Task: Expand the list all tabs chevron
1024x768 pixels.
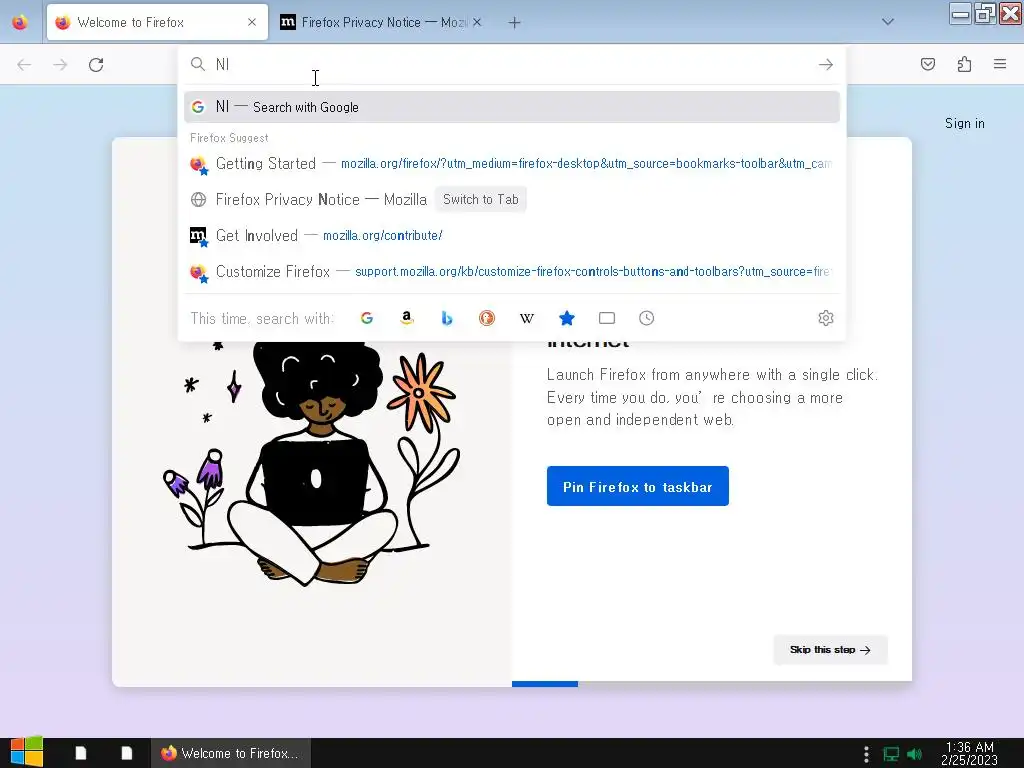Action: pos(888,22)
